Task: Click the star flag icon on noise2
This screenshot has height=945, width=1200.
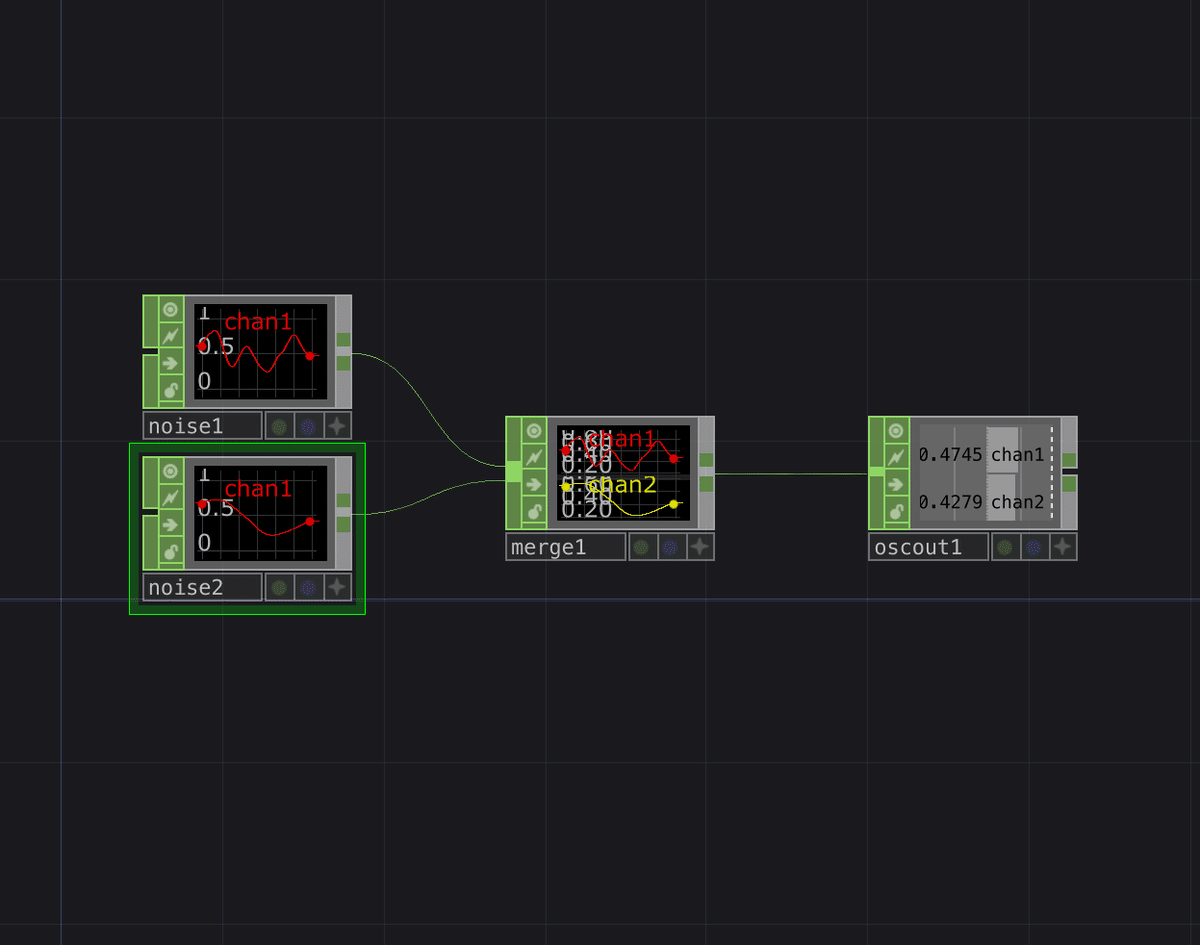Action: coord(337,587)
